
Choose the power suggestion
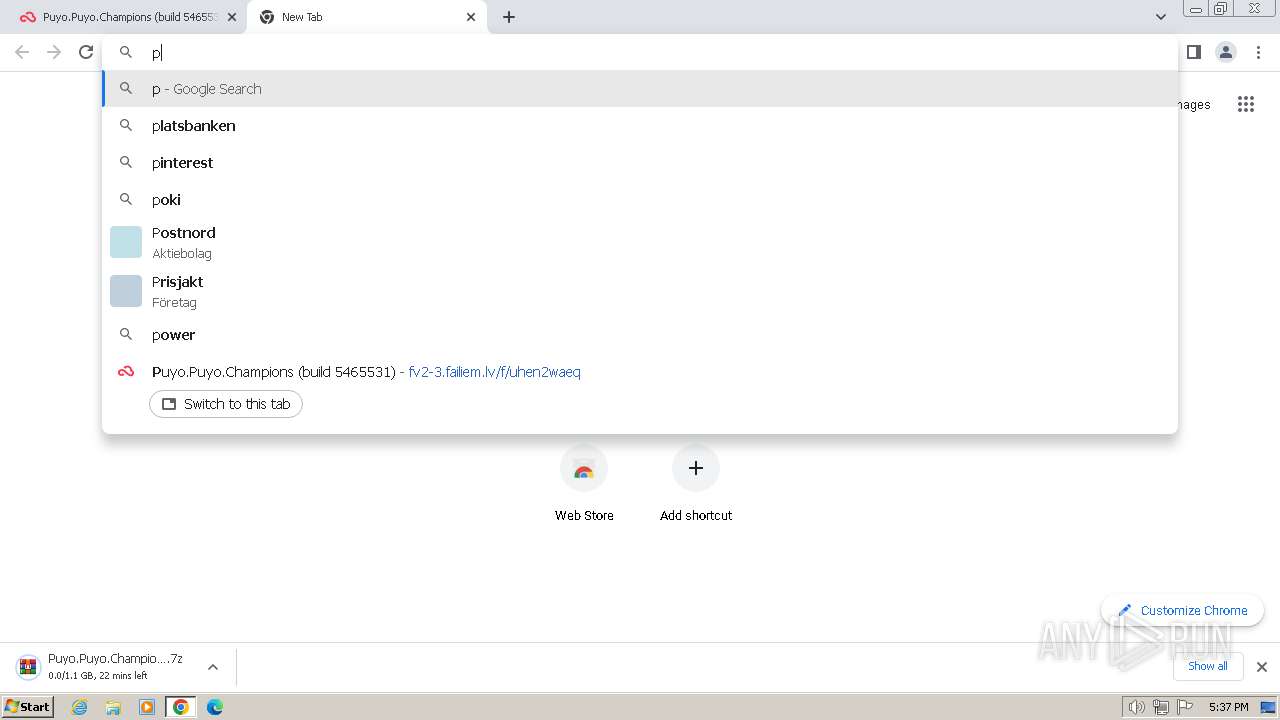click(x=640, y=335)
